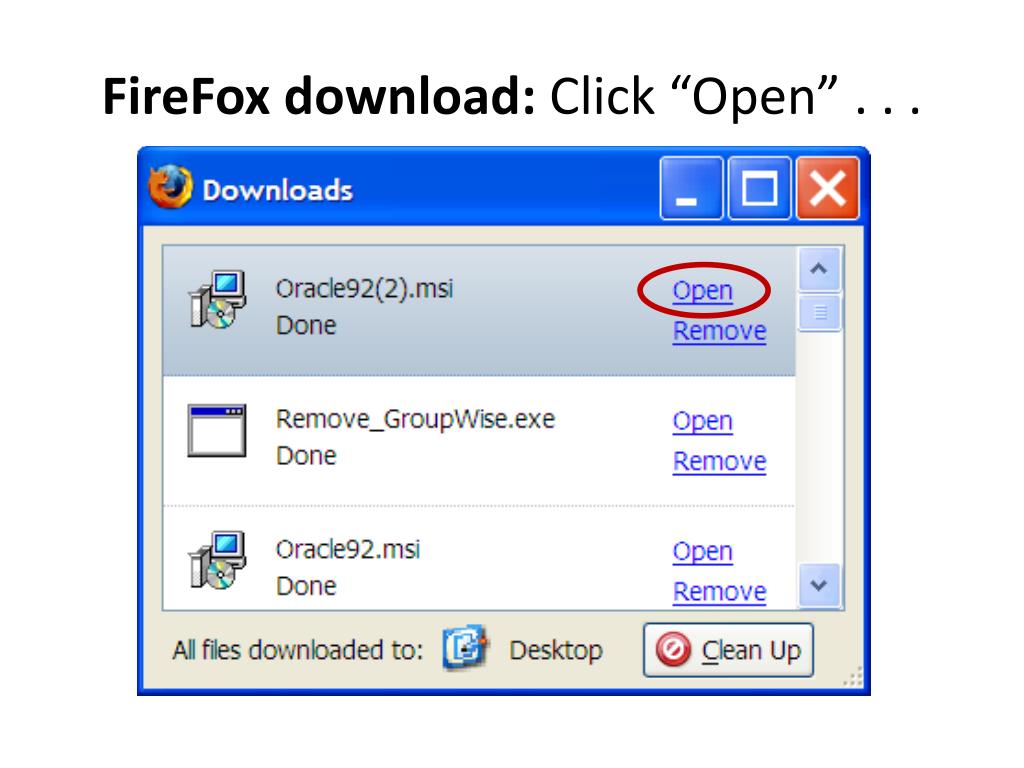Screen dimensions: 1024x768
Task: Click the Desktop download location label
Action: point(556,650)
